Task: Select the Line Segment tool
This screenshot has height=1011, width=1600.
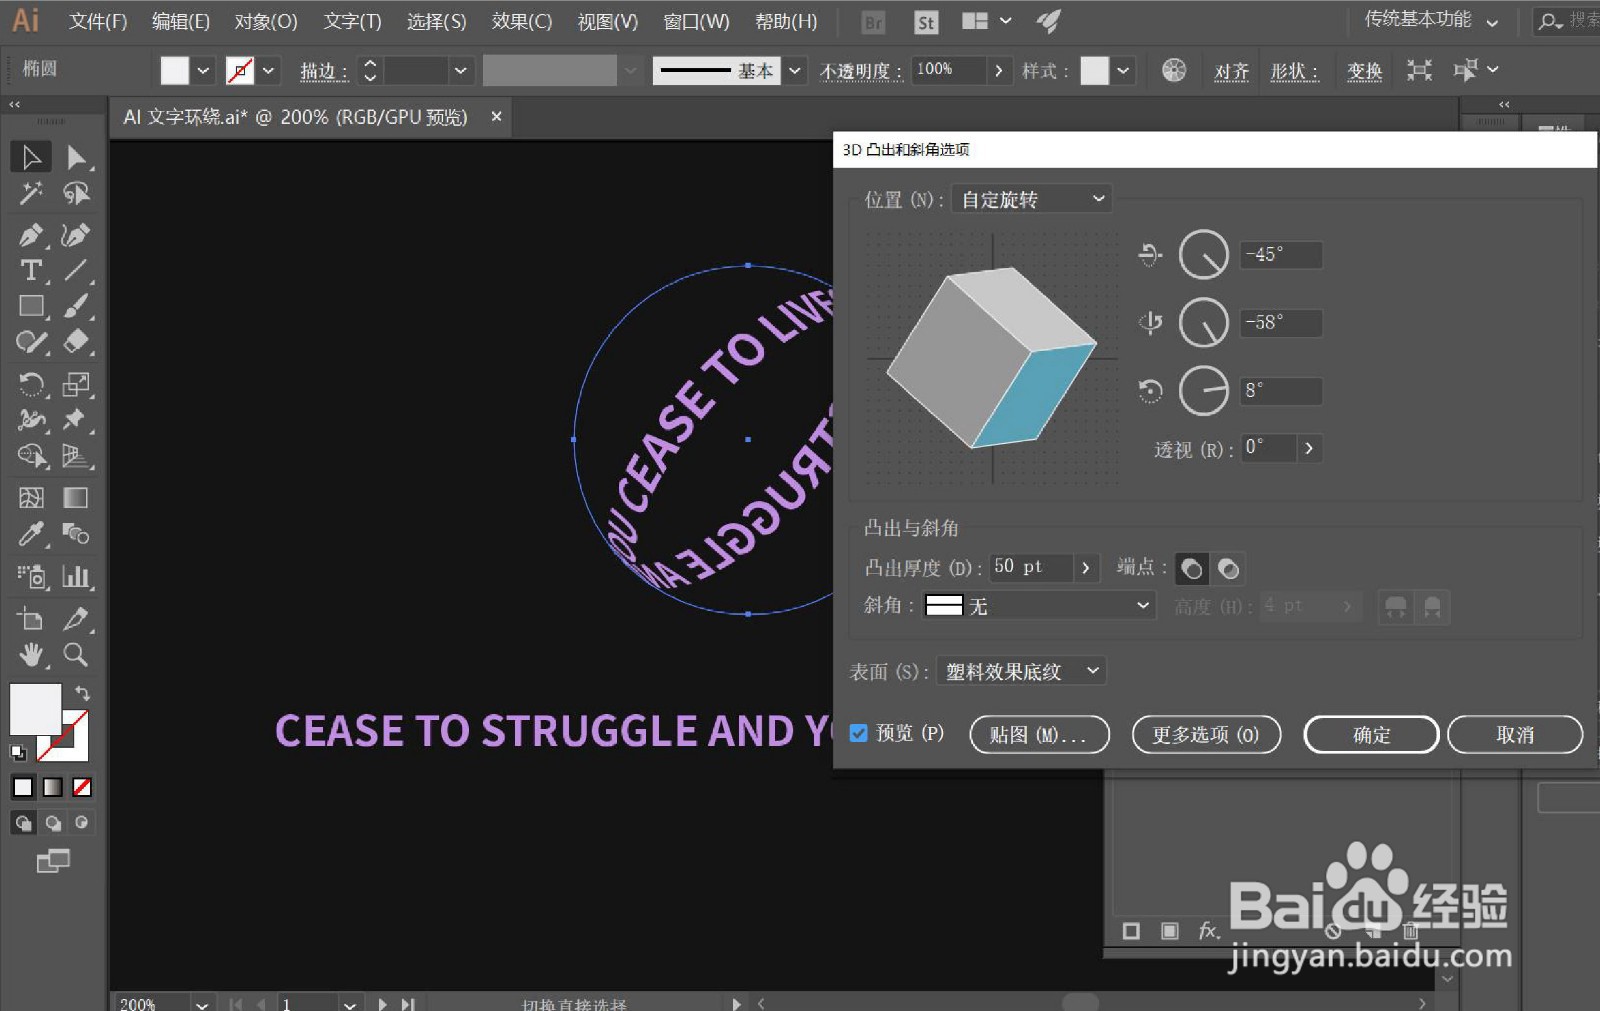Action: pos(76,270)
